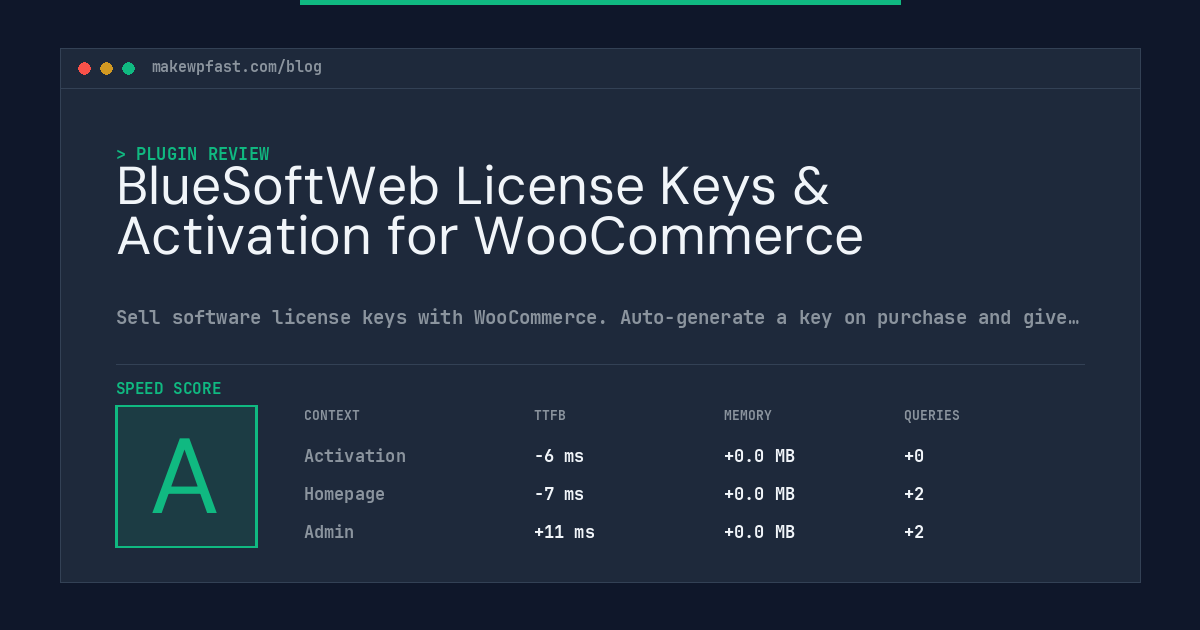This screenshot has width=1200, height=630.
Task: Click the BlueSoftWeb License Keys title
Action: coord(490,211)
